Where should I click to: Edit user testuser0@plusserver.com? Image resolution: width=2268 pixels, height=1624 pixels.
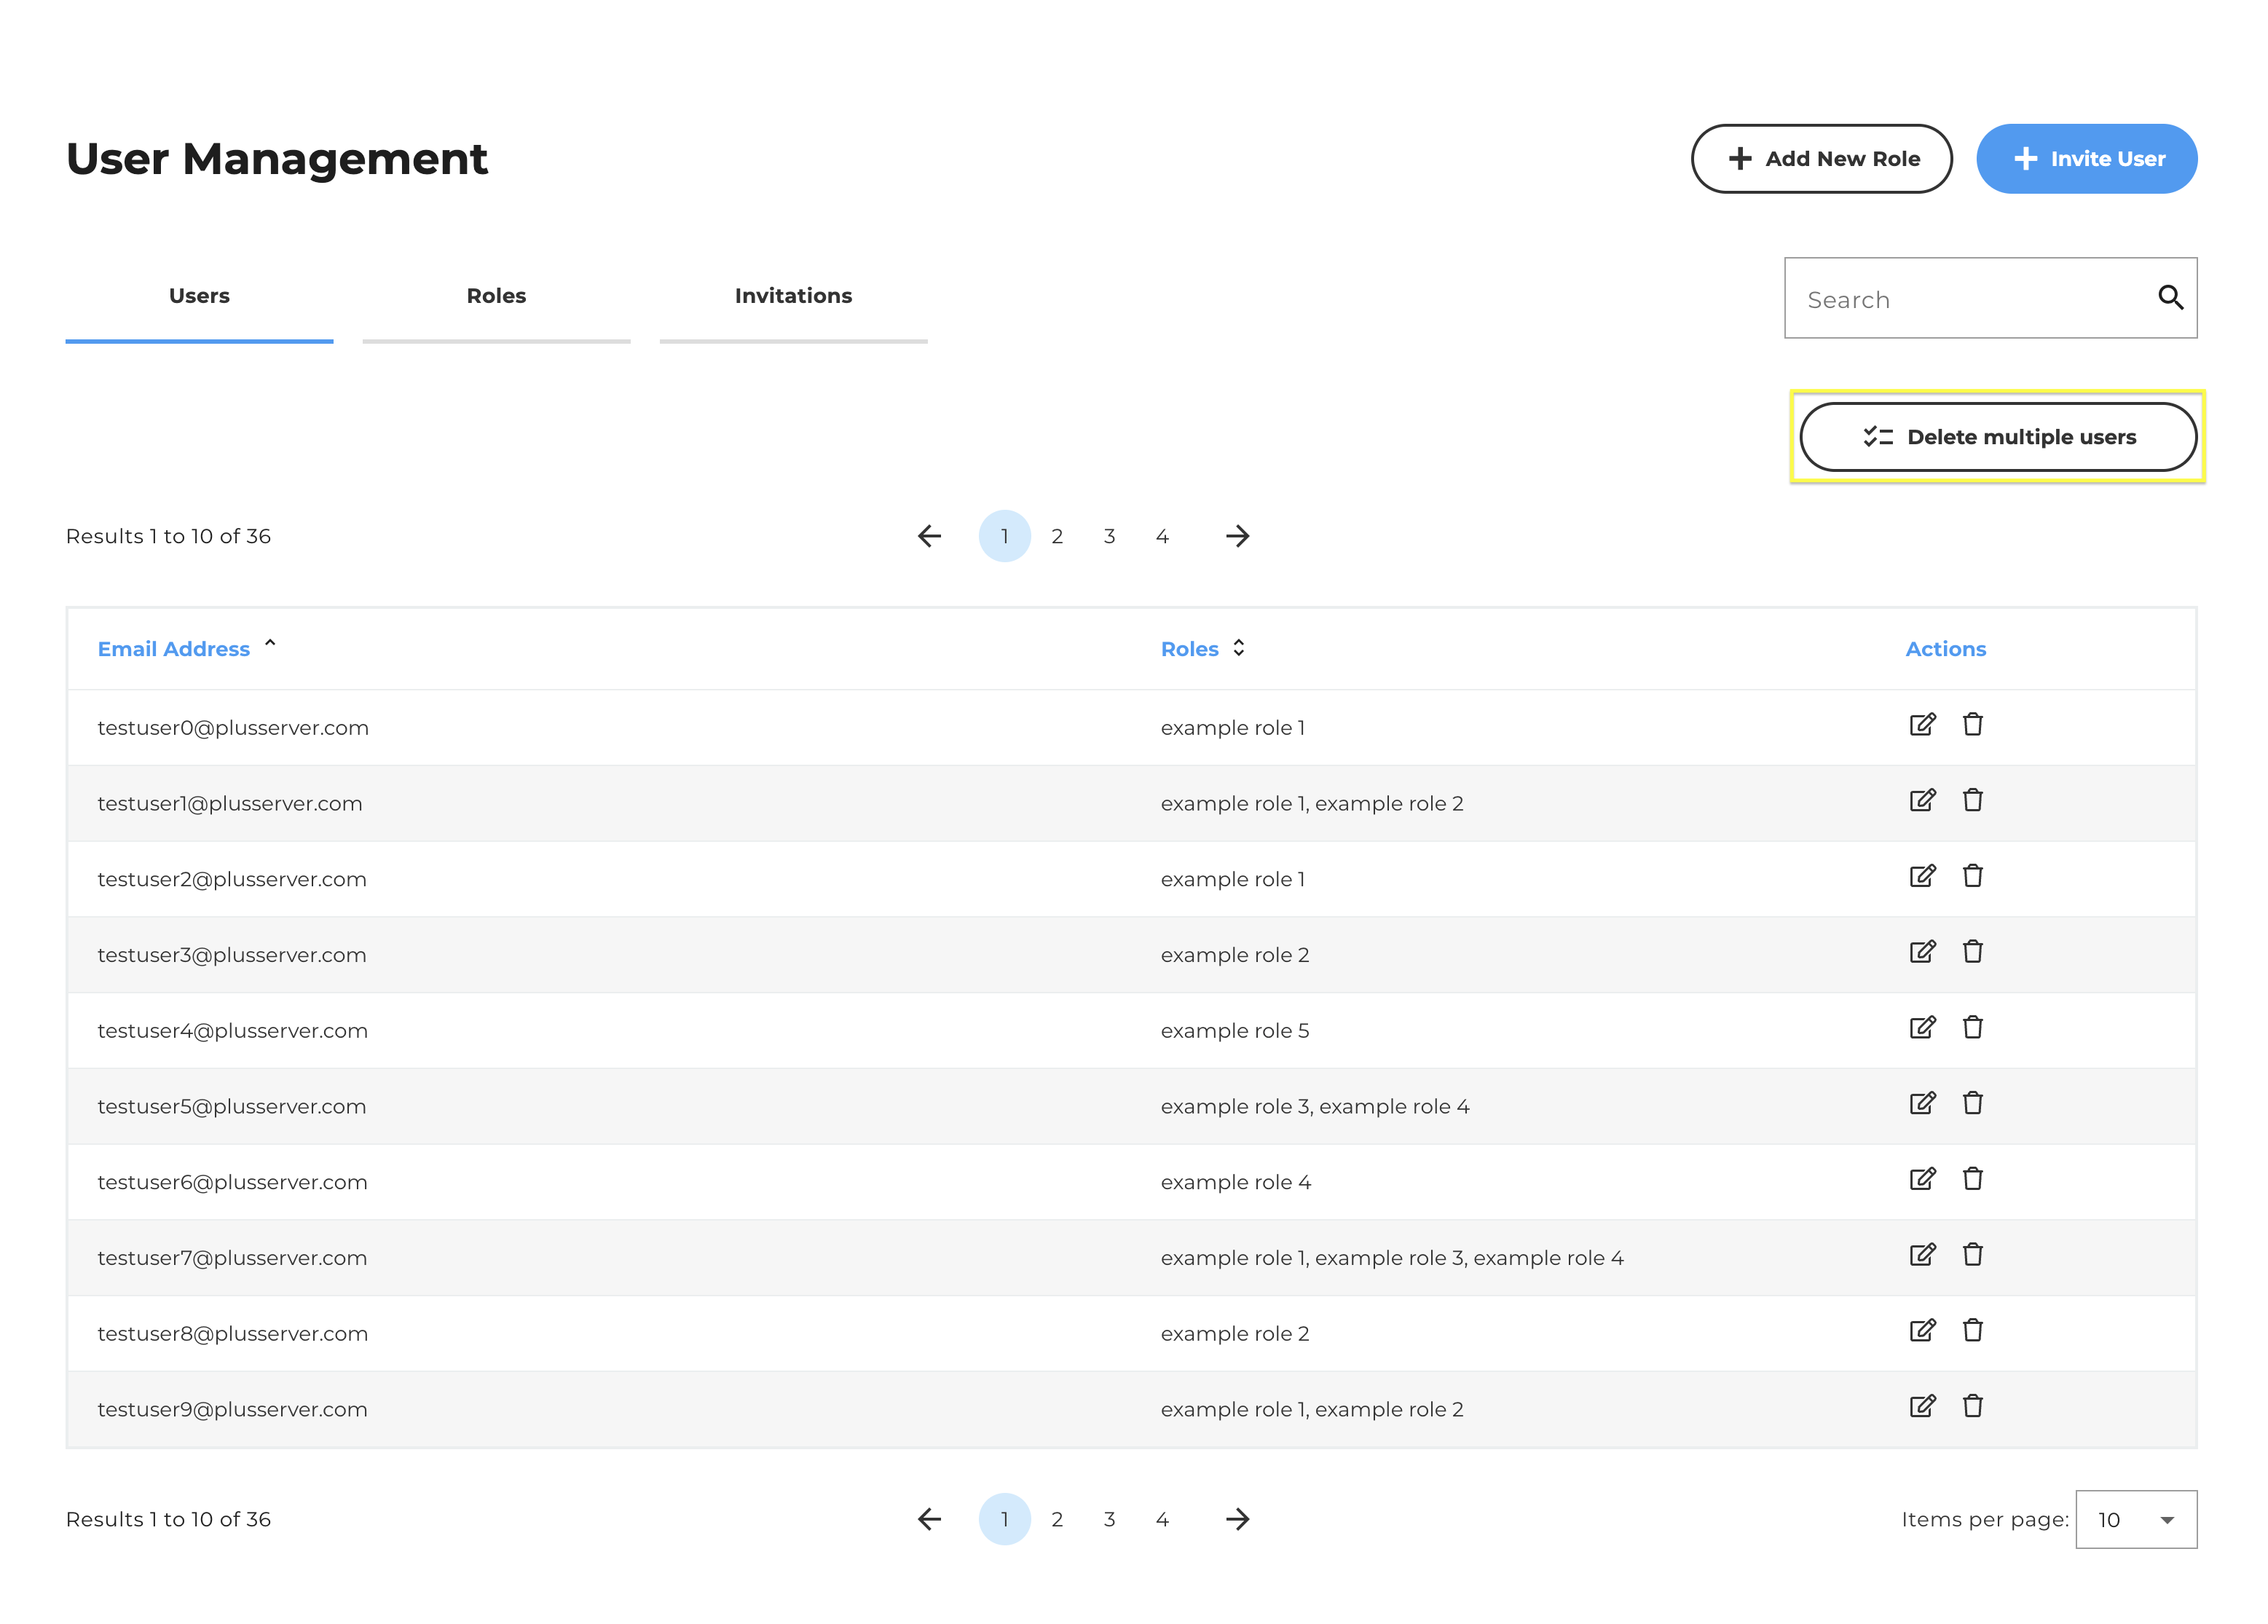tap(1922, 725)
